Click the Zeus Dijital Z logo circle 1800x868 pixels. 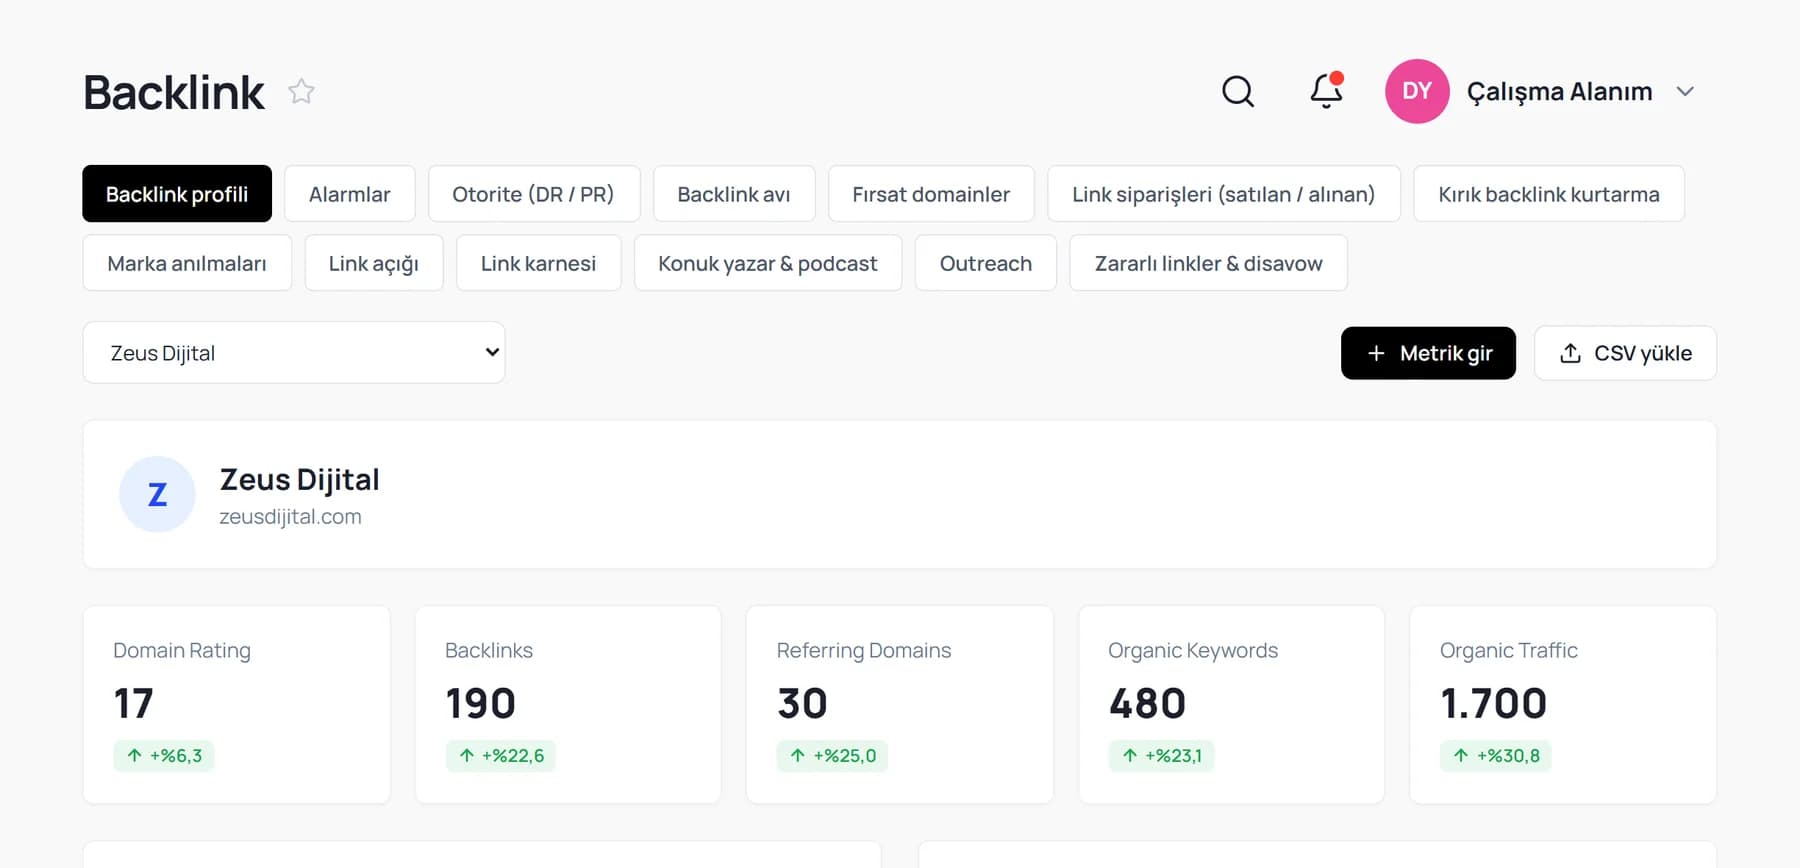[157, 494]
